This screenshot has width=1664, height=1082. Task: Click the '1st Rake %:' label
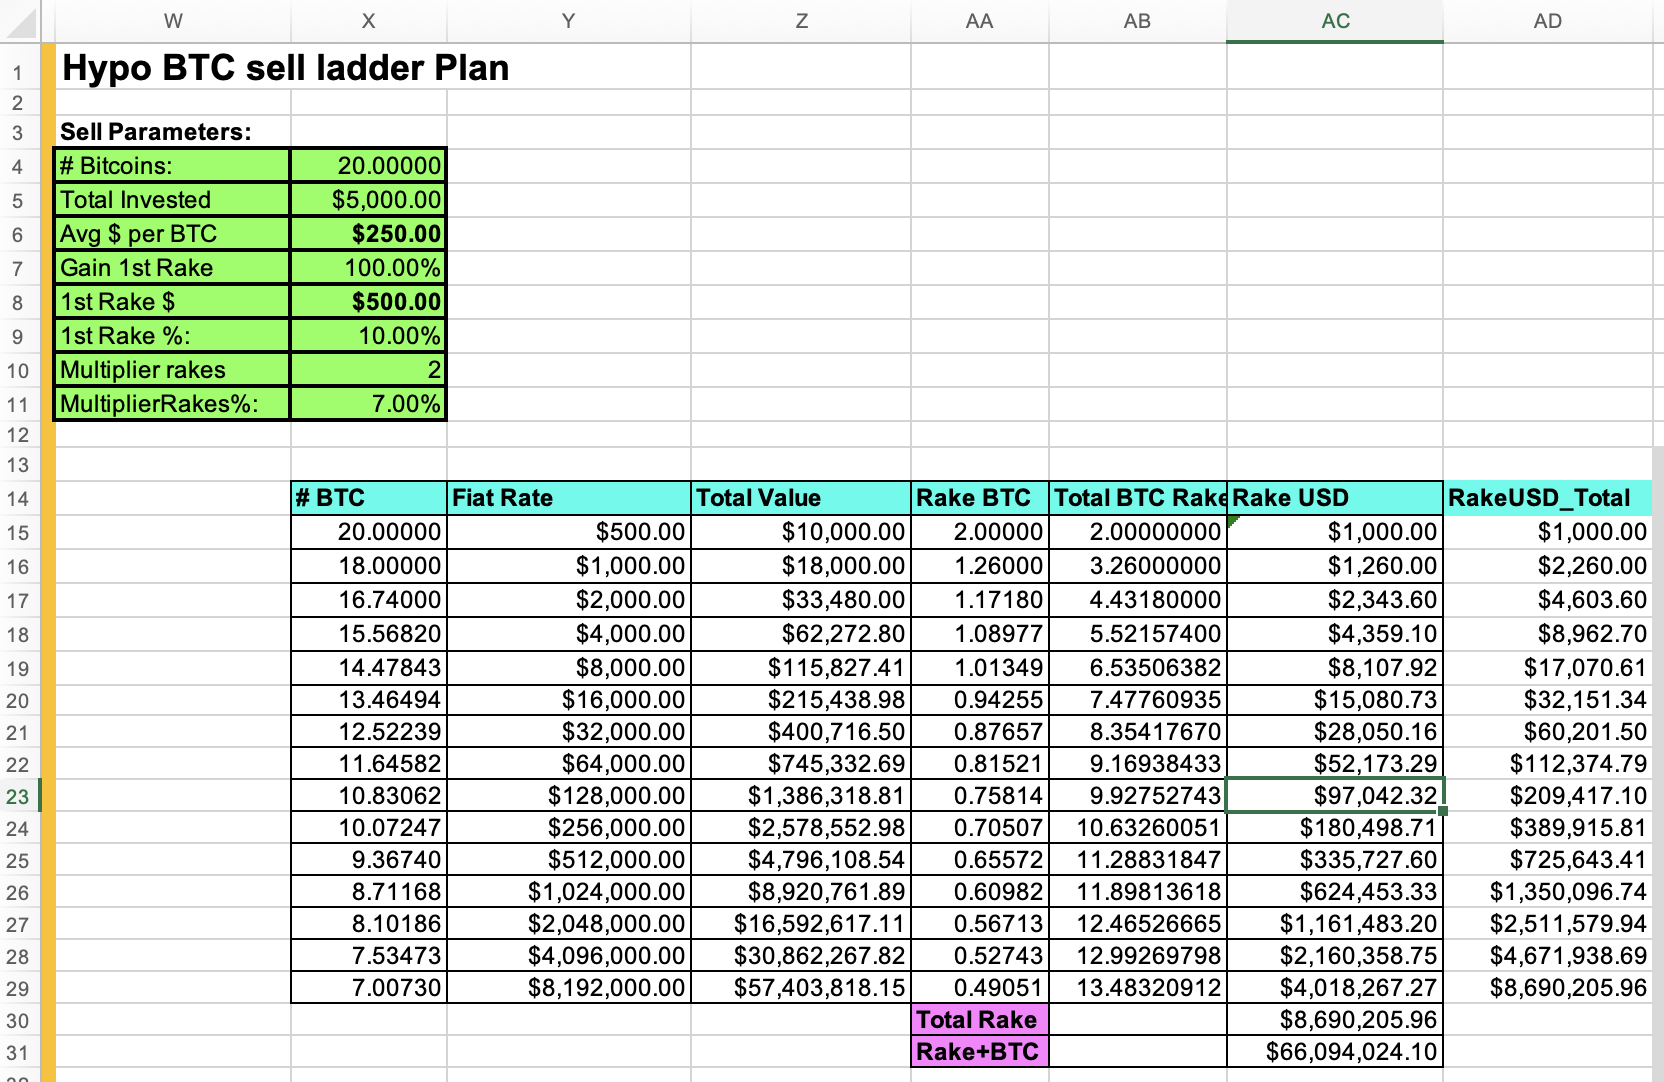(x=172, y=336)
